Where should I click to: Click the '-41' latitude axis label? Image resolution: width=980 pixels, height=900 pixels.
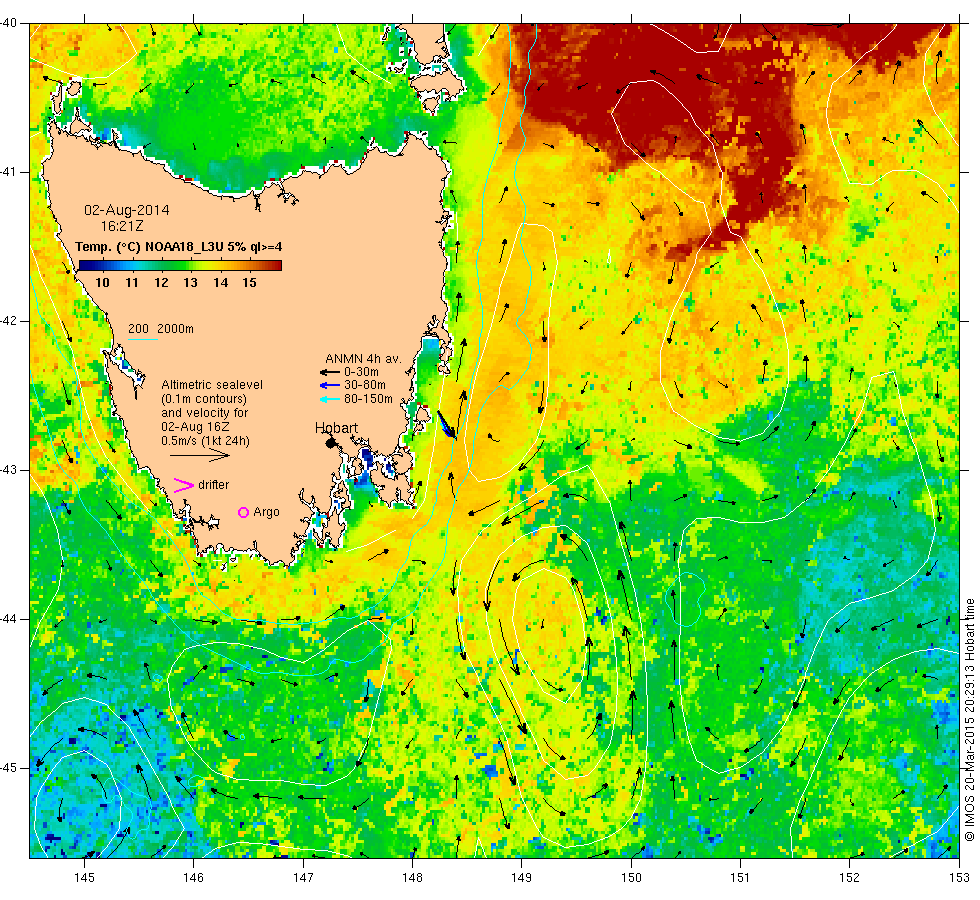8,172
